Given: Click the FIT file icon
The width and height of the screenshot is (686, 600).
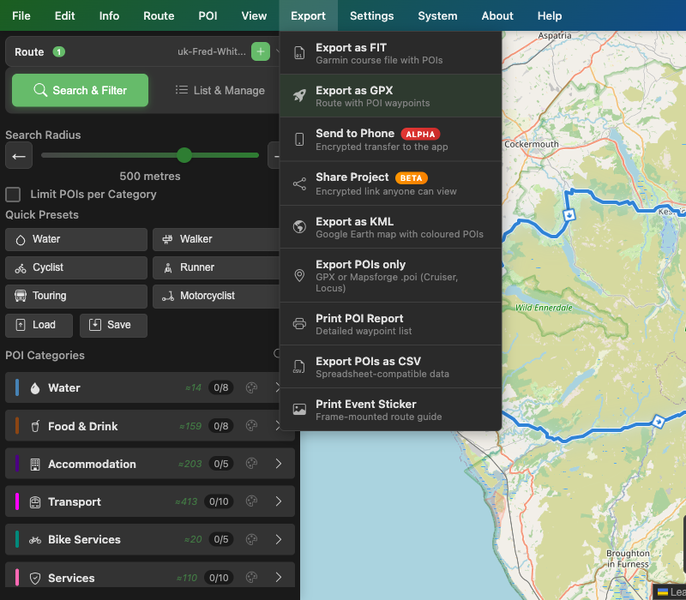Looking at the screenshot, I should [x=299, y=53].
